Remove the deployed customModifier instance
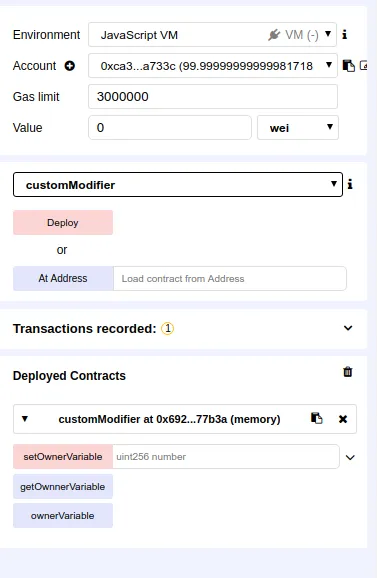The image size is (377, 578). 343,419
